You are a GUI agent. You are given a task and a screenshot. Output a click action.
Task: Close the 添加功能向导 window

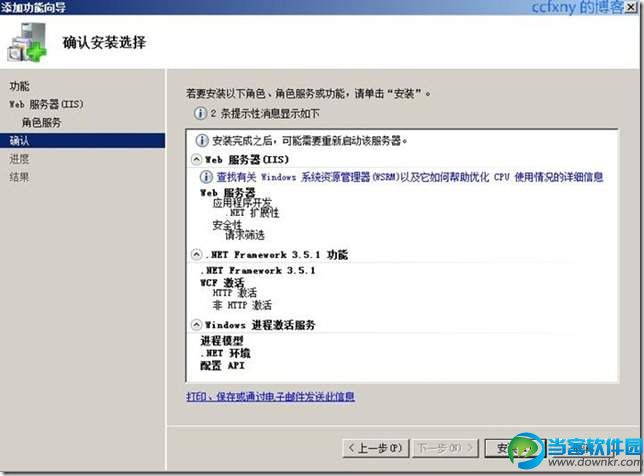(631, 7)
